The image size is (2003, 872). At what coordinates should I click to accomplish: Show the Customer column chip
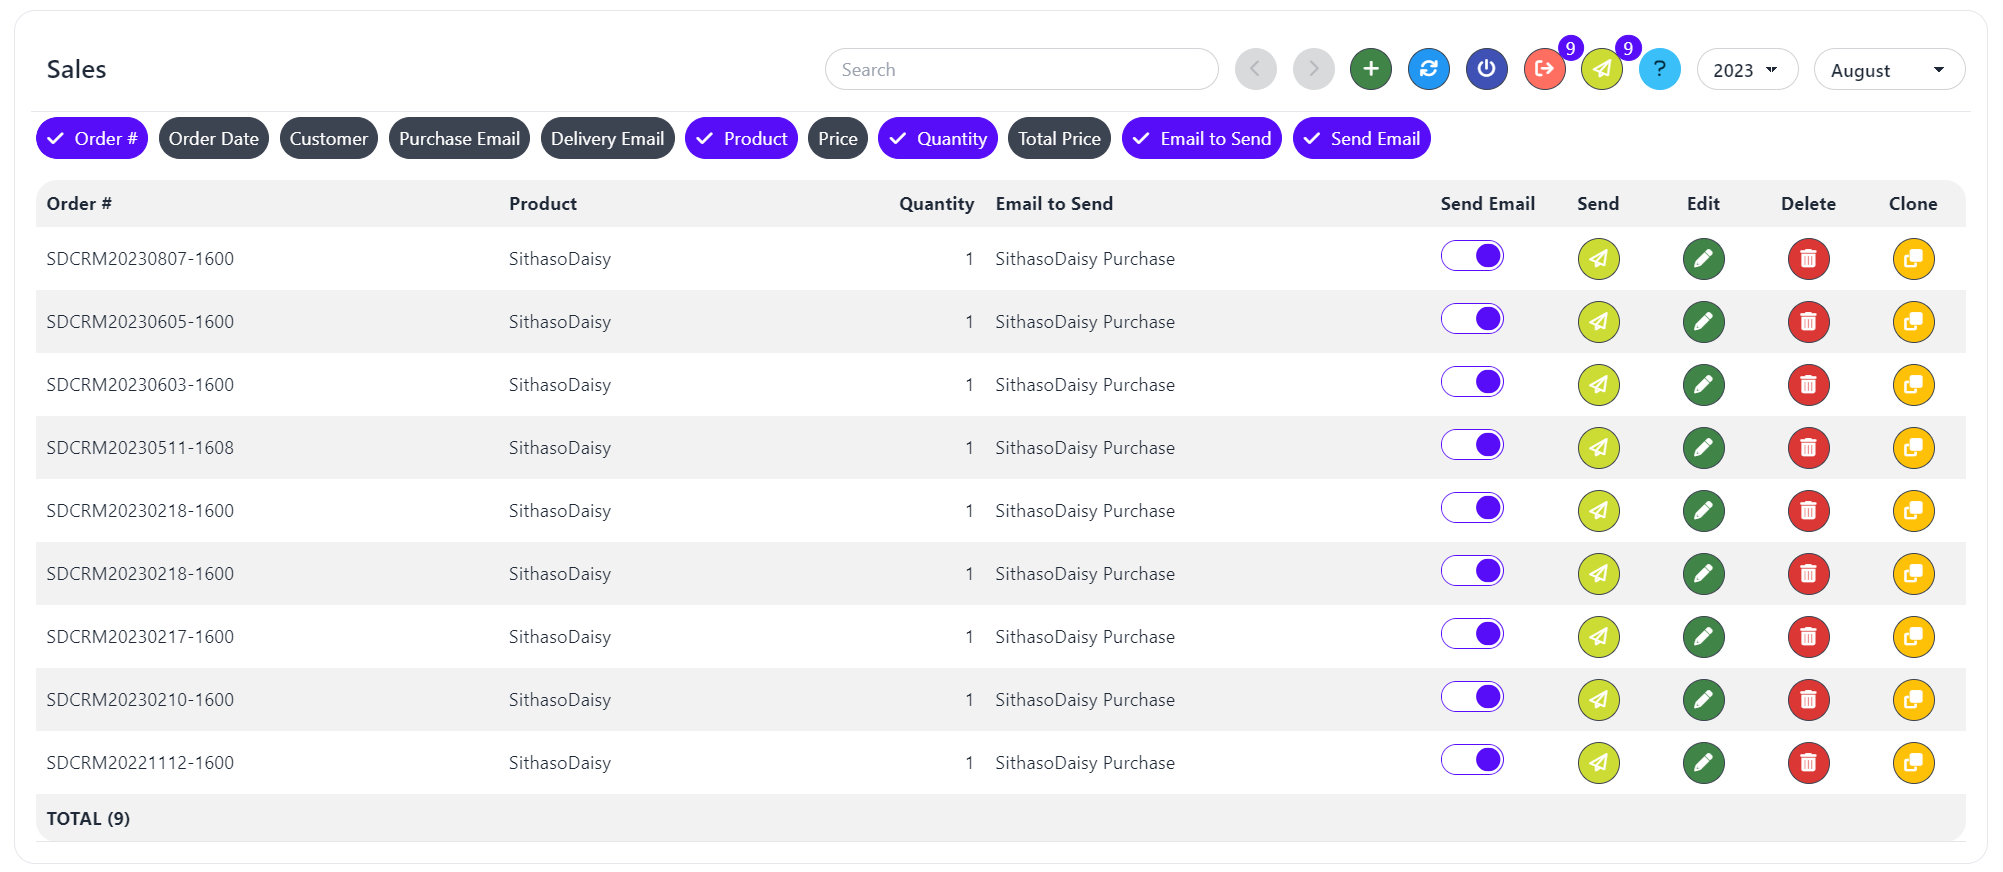329,138
